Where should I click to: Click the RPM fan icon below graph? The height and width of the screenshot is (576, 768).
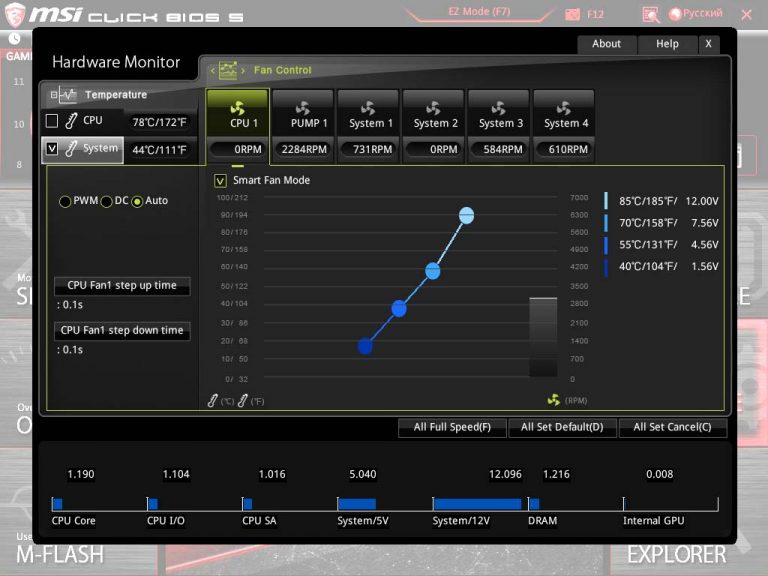coord(553,400)
